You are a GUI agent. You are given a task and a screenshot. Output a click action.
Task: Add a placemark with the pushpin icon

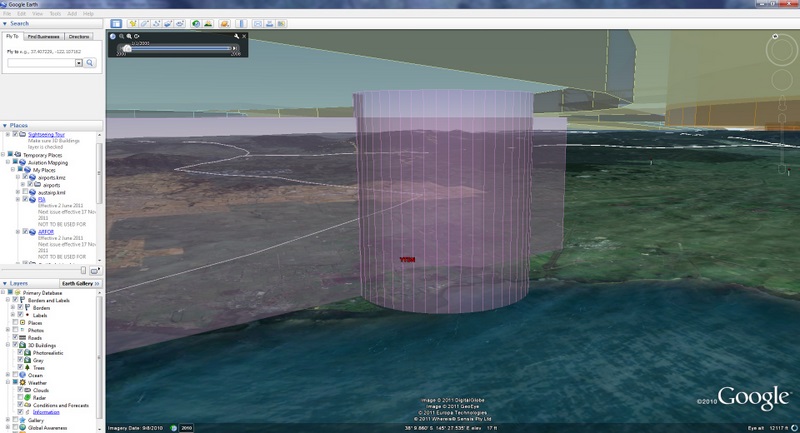click(x=133, y=23)
